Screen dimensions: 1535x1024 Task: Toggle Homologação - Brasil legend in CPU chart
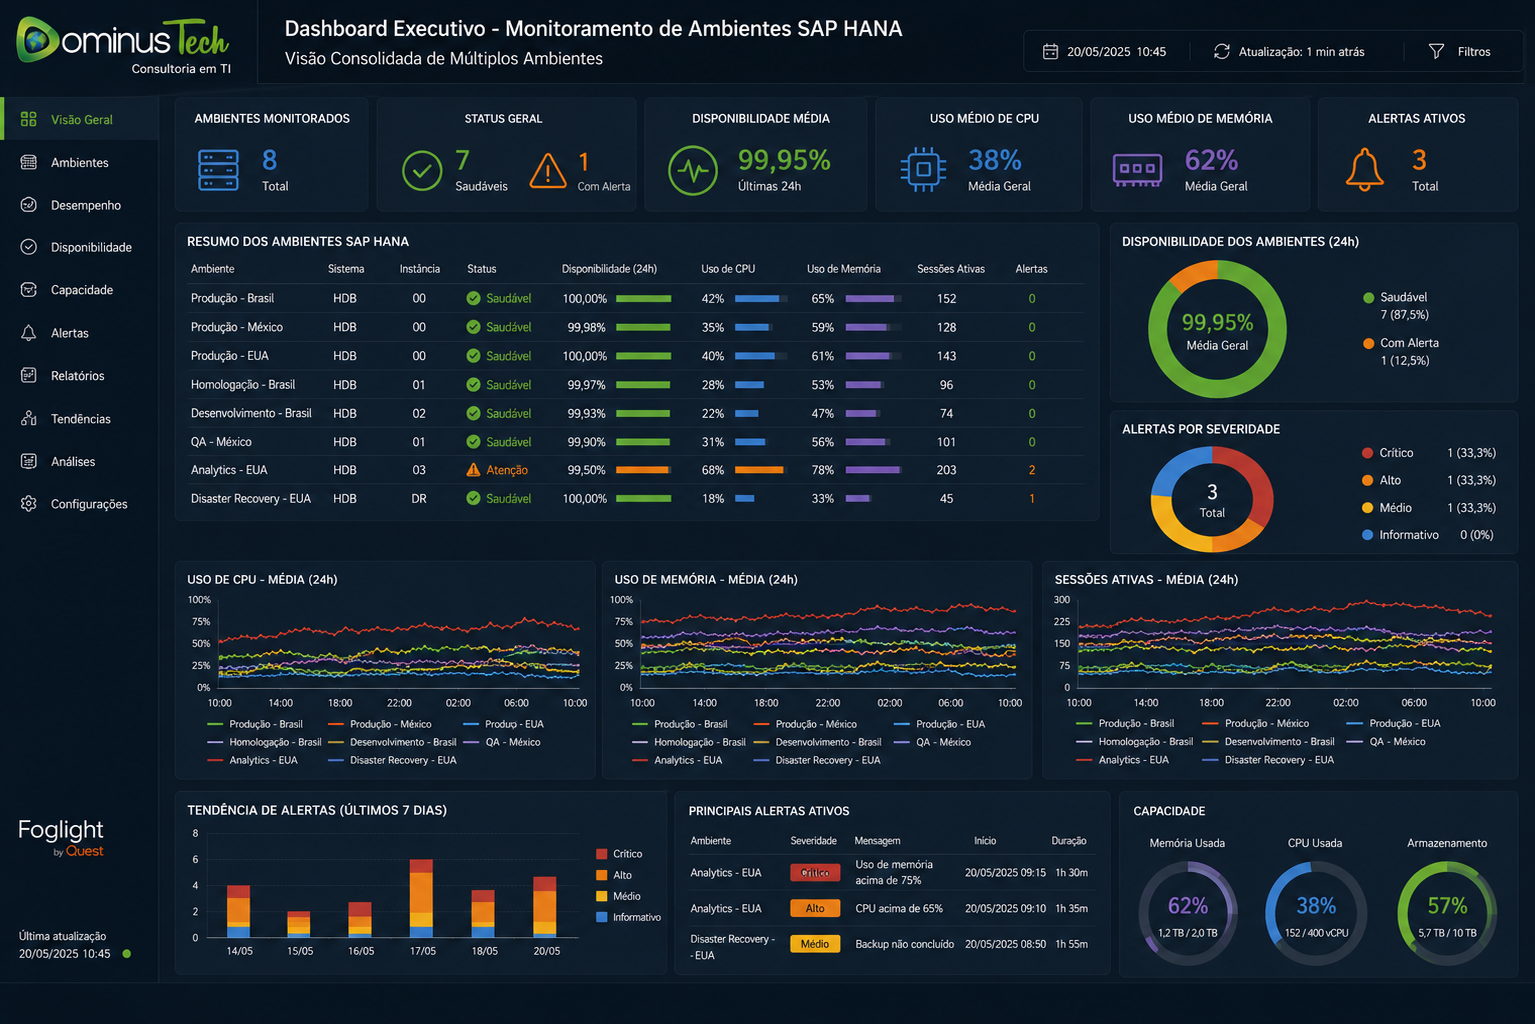(x=264, y=742)
